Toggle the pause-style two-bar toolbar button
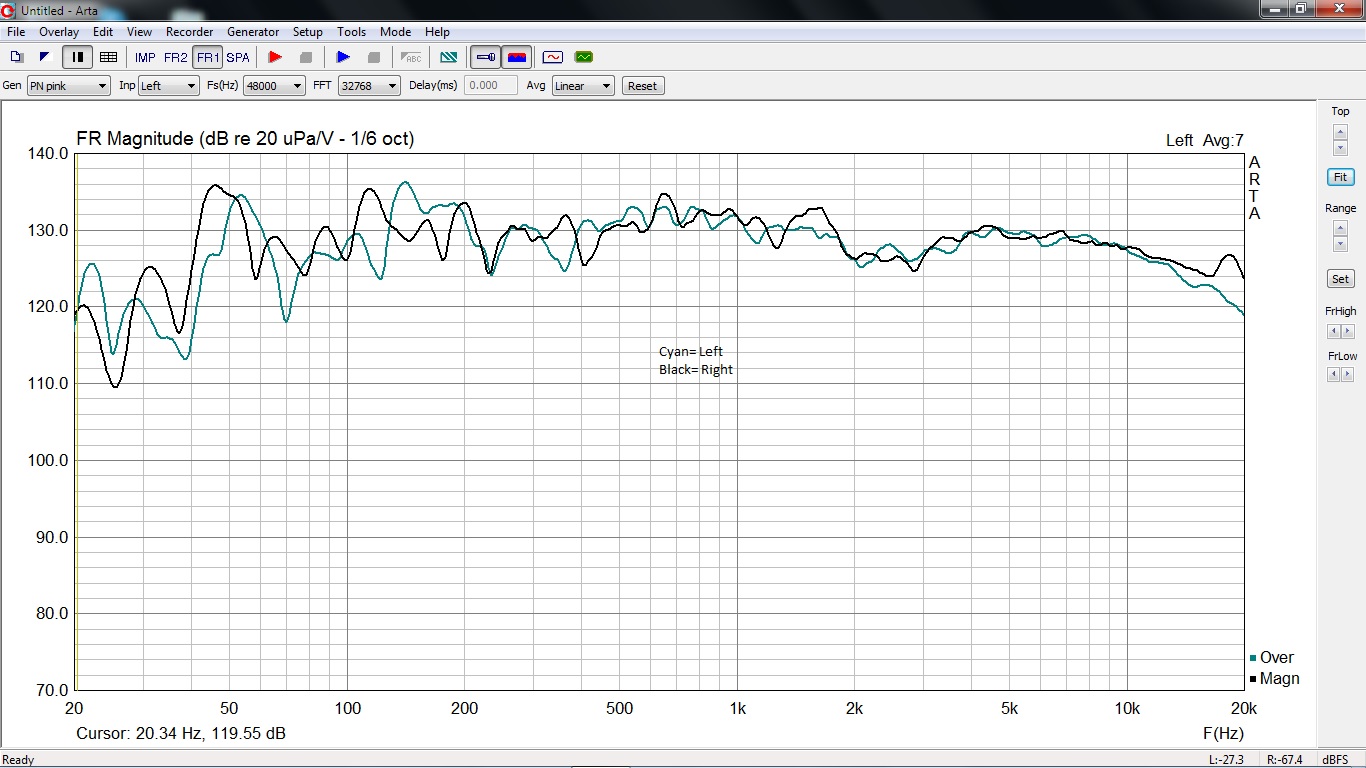1366x768 pixels. tap(77, 58)
